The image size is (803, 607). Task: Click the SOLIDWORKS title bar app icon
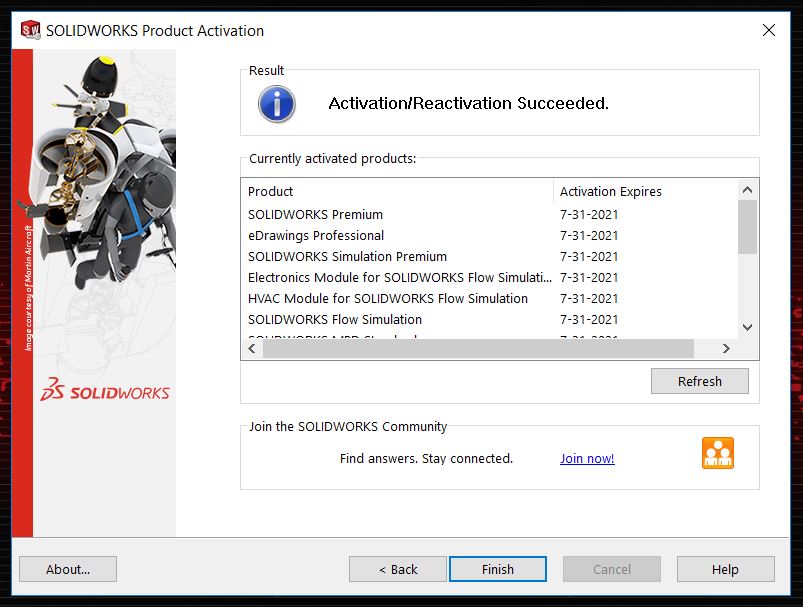(30, 30)
